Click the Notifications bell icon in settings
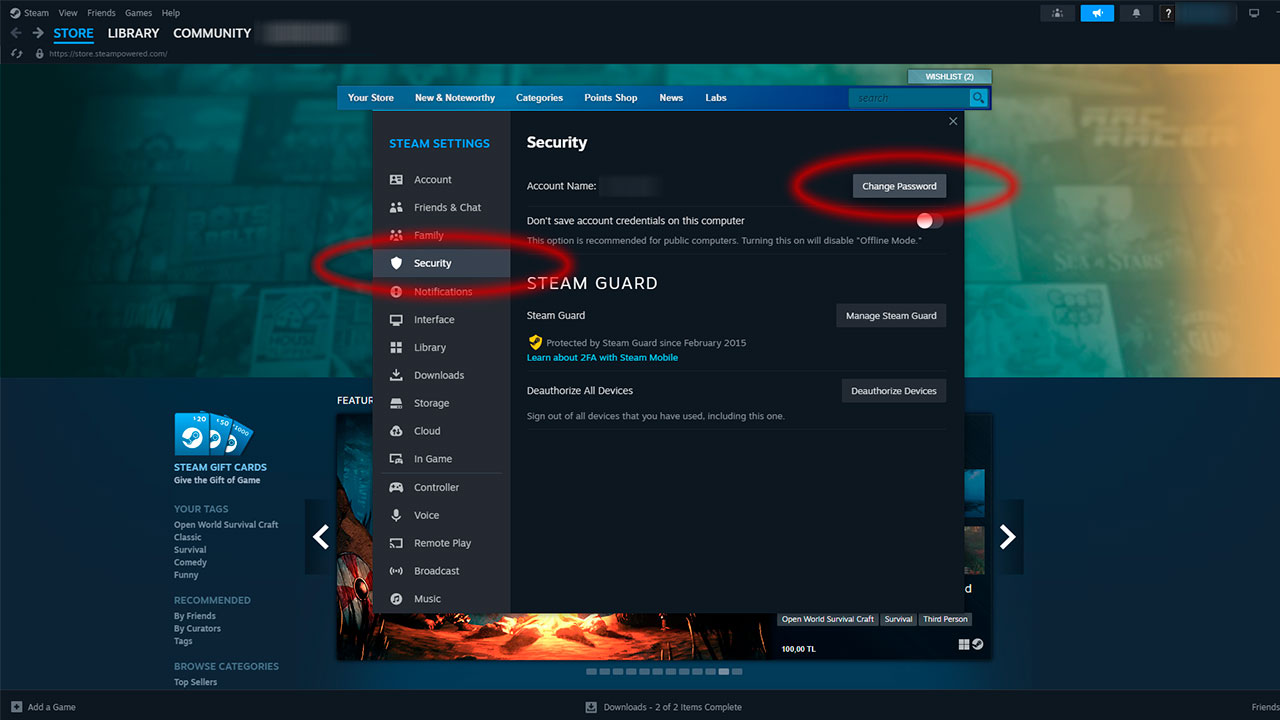This screenshot has width=1280, height=720. pyautogui.click(x=396, y=291)
